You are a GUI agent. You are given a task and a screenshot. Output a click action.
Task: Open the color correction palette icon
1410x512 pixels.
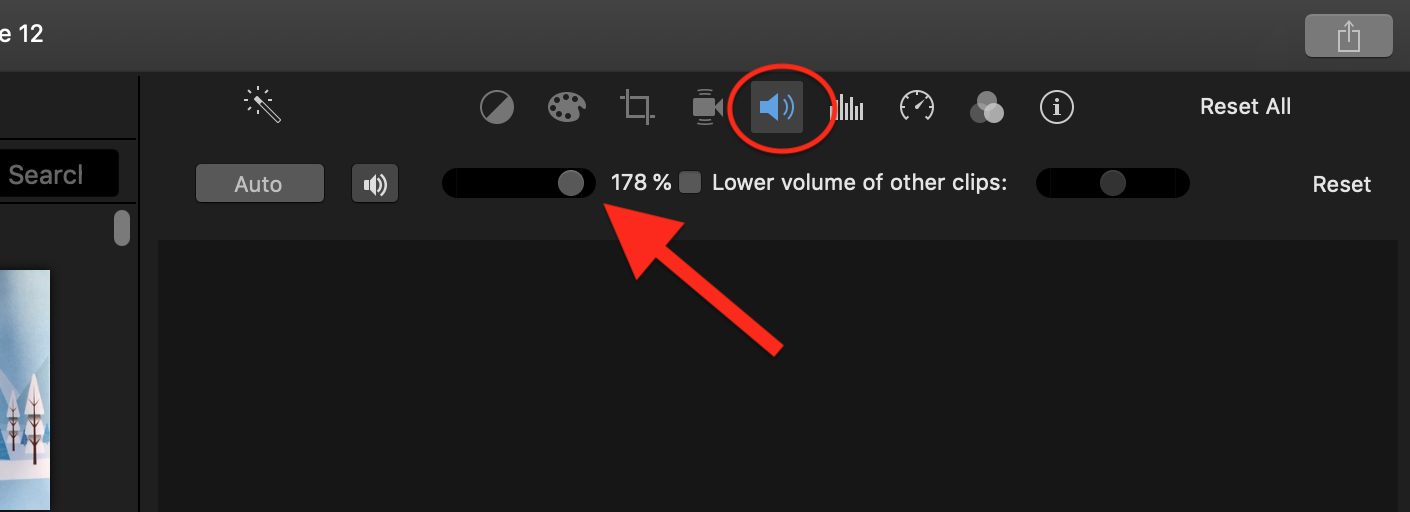coord(567,107)
